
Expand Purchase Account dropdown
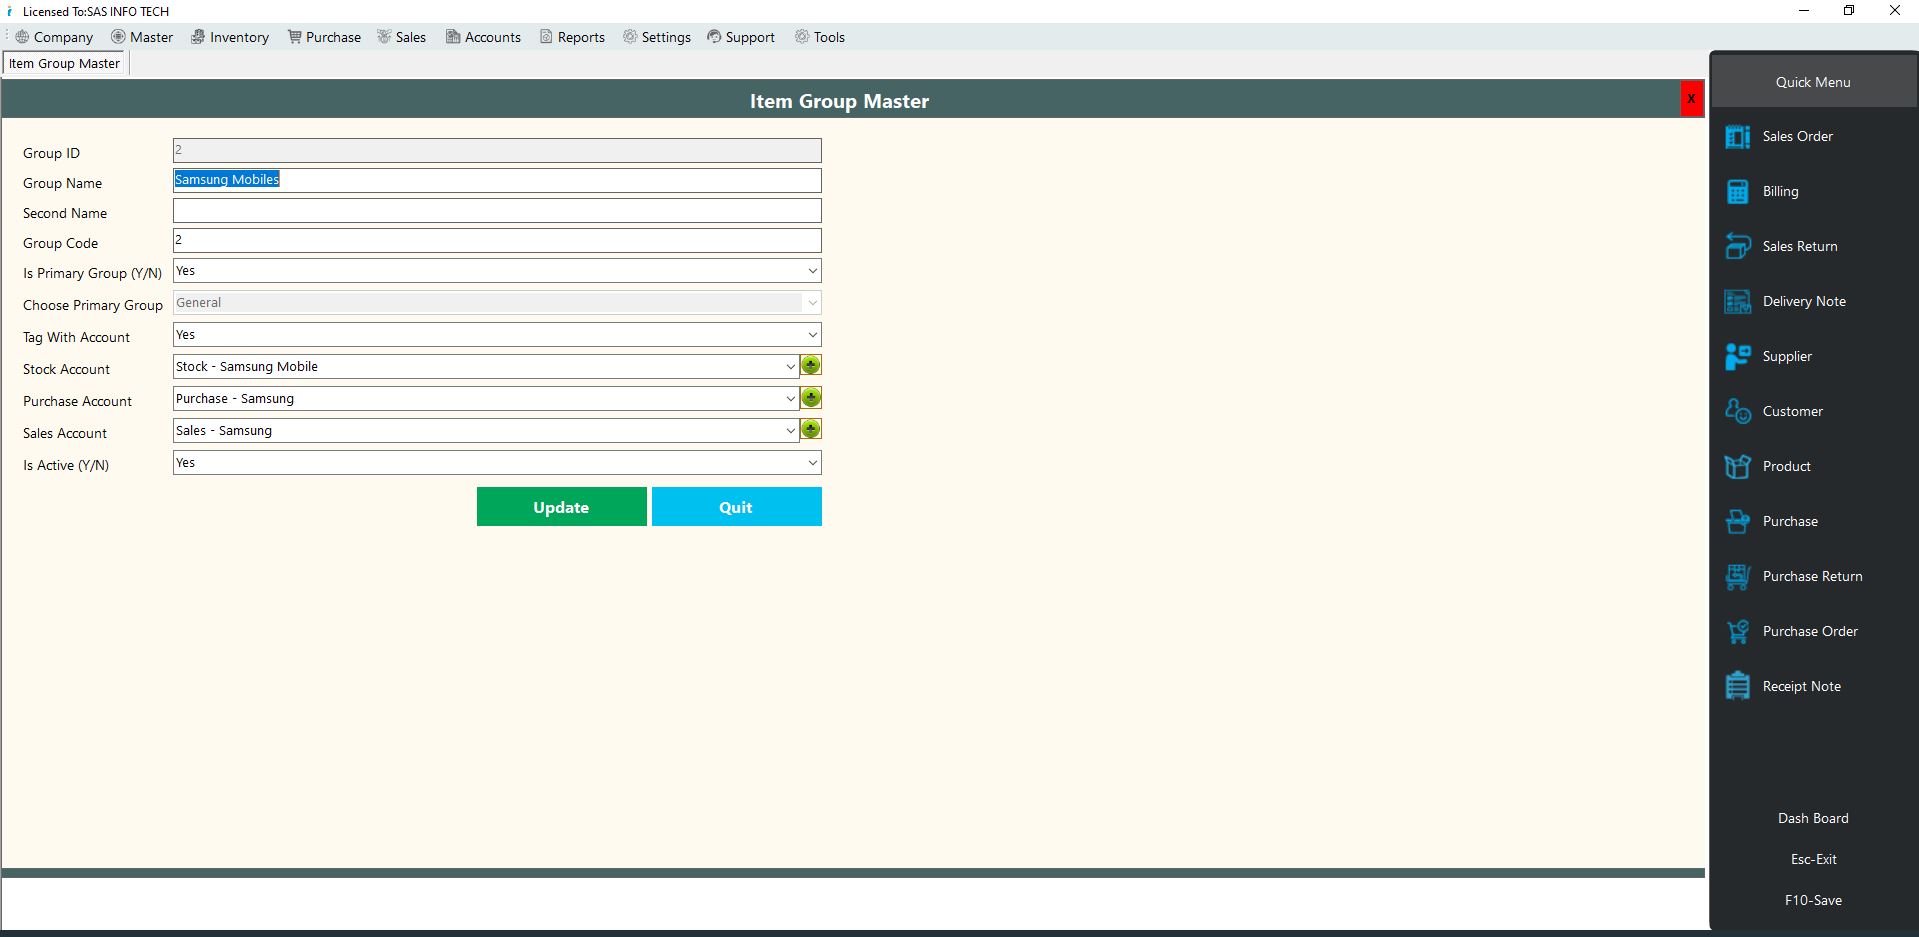tap(790, 399)
